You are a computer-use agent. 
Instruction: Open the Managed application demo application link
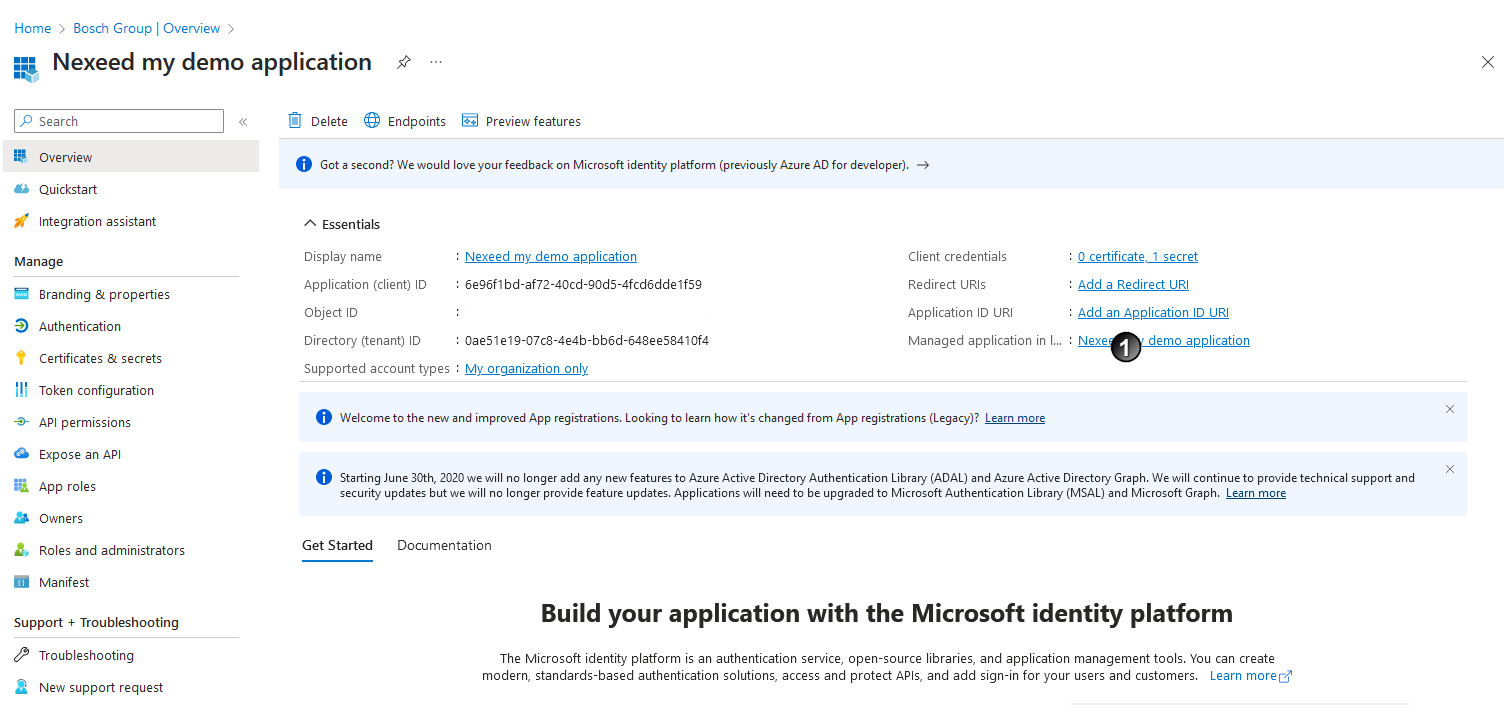tap(1164, 341)
